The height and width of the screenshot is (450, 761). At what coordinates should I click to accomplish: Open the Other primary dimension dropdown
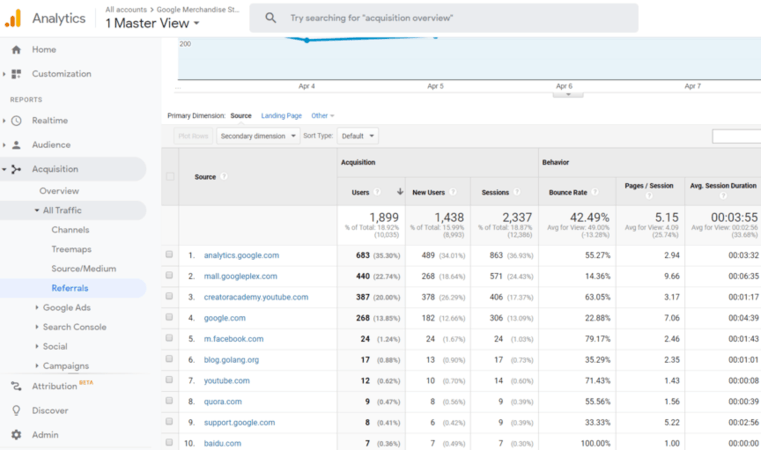[323, 116]
